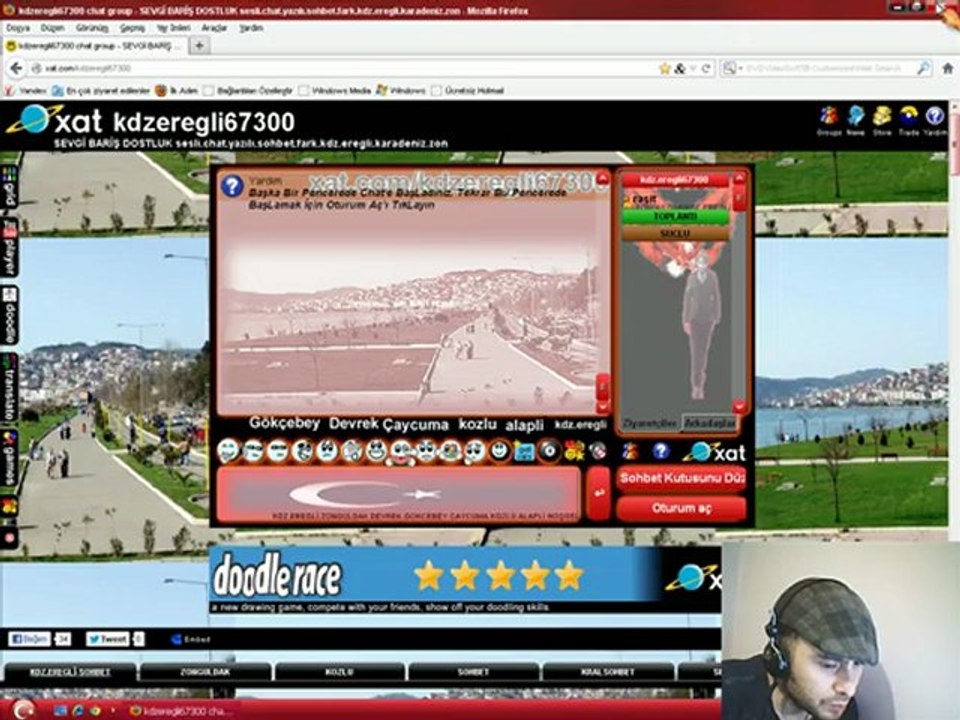Click the red kdz.eregli67300 user list header
The image size is (960, 720).
(x=675, y=179)
